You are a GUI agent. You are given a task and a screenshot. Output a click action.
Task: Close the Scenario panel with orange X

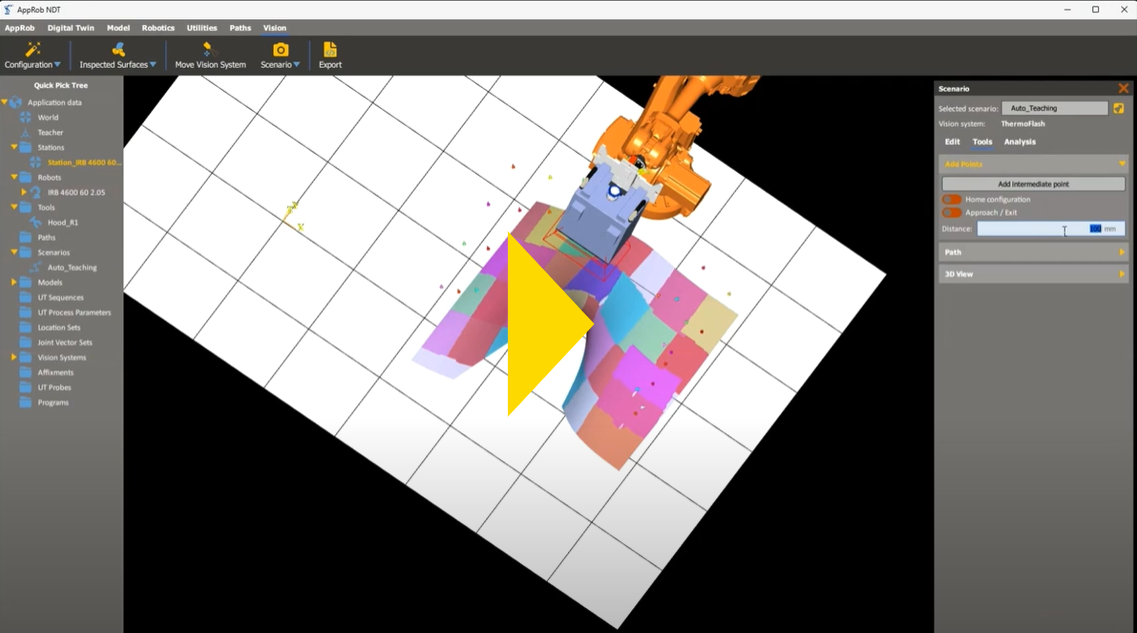[x=1123, y=89]
